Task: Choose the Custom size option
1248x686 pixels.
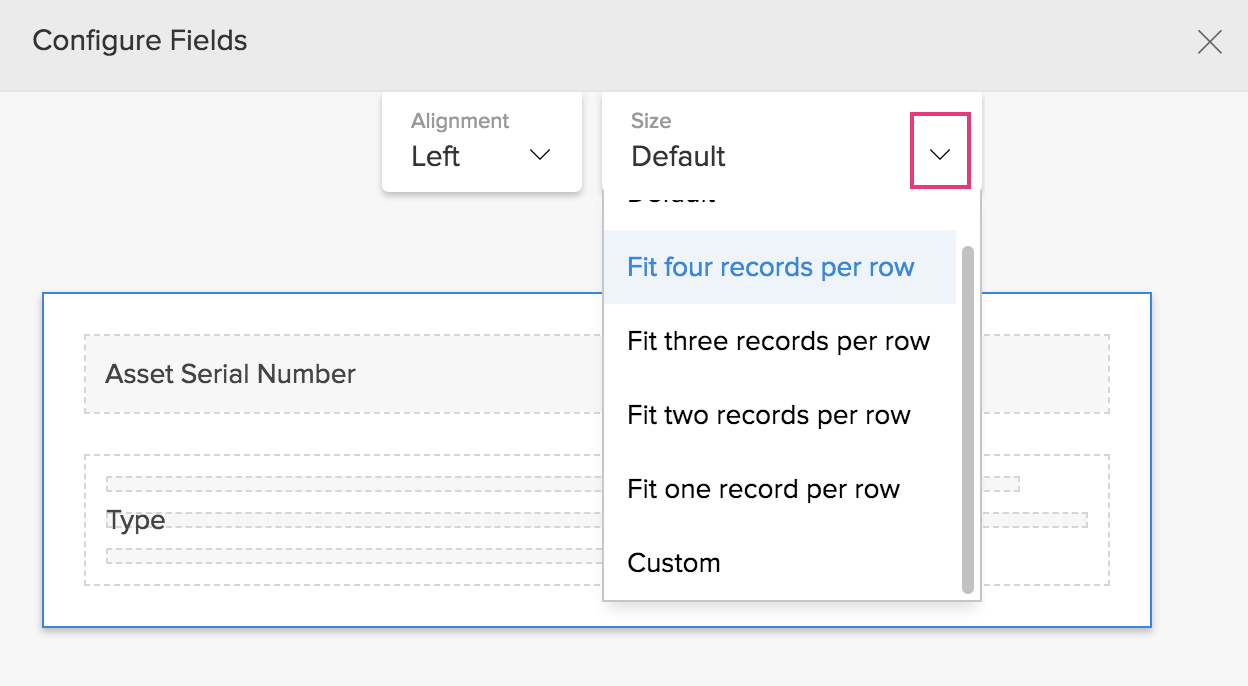Action: (x=673, y=563)
